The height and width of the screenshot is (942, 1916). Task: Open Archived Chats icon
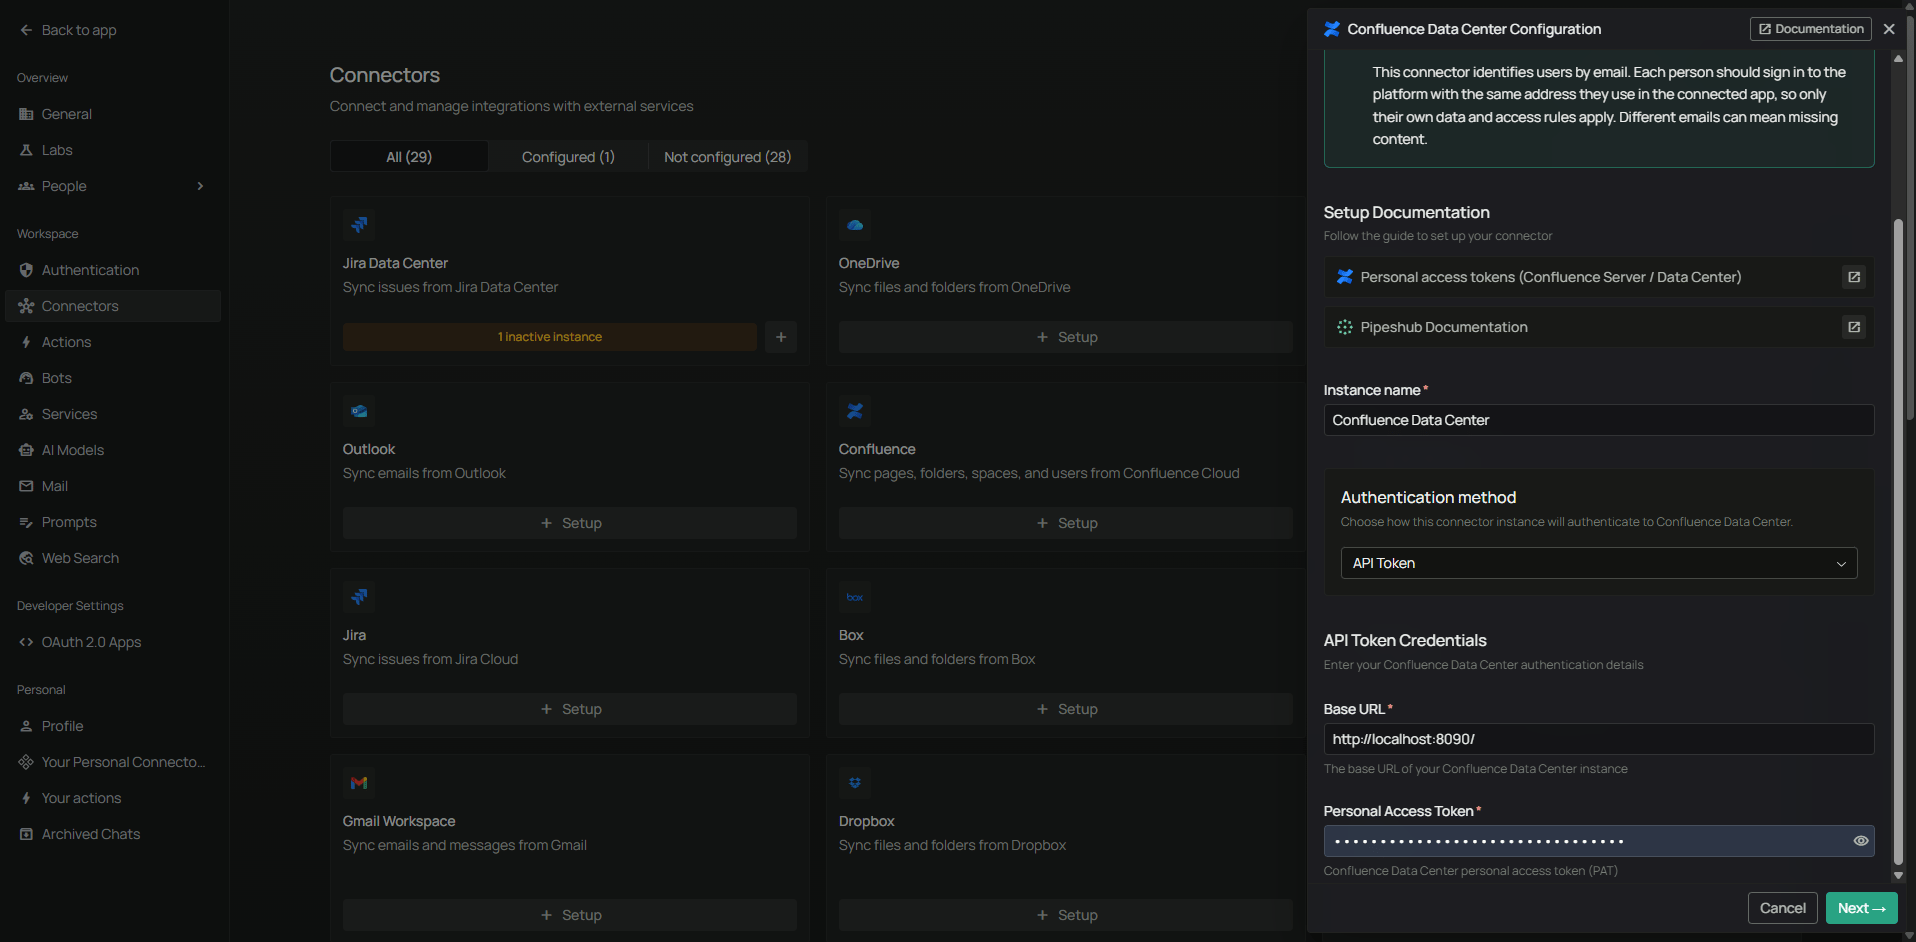[26, 834]
